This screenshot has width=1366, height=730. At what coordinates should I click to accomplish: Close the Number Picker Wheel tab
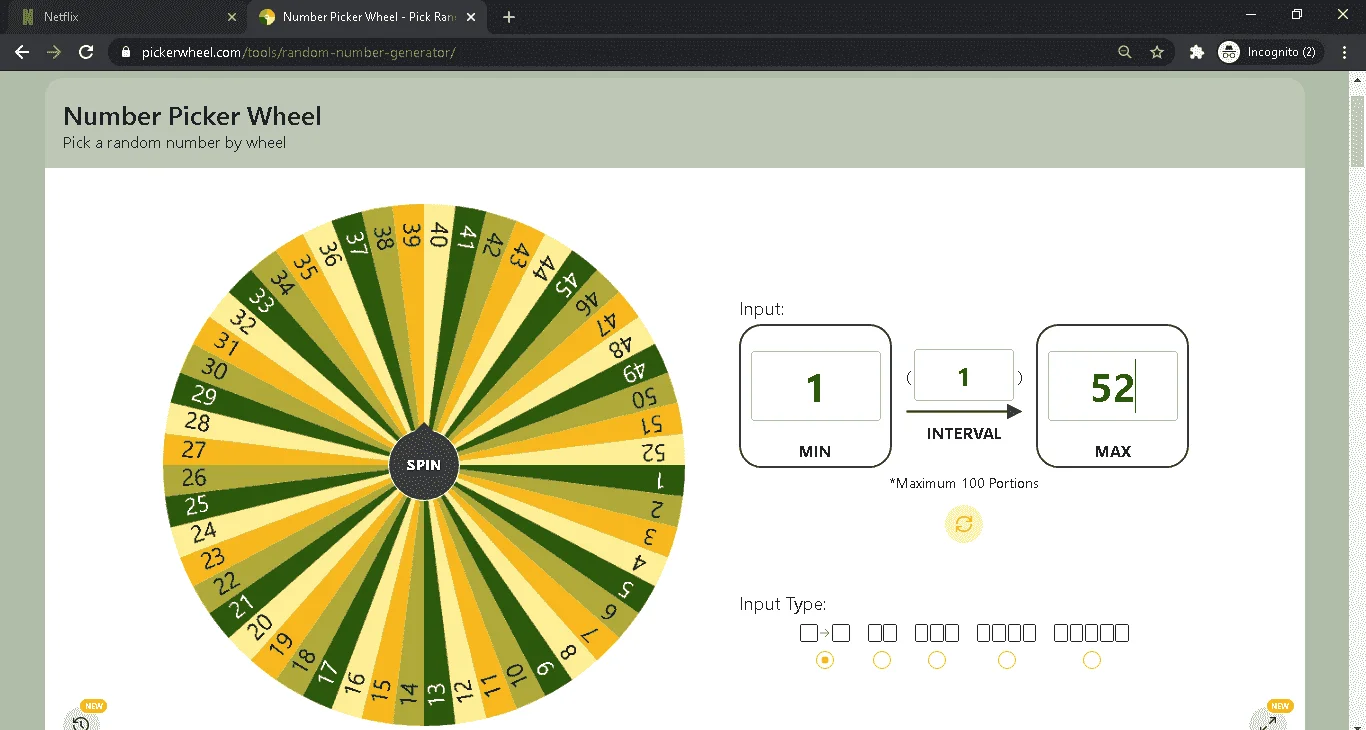click(x=470, y=17)
